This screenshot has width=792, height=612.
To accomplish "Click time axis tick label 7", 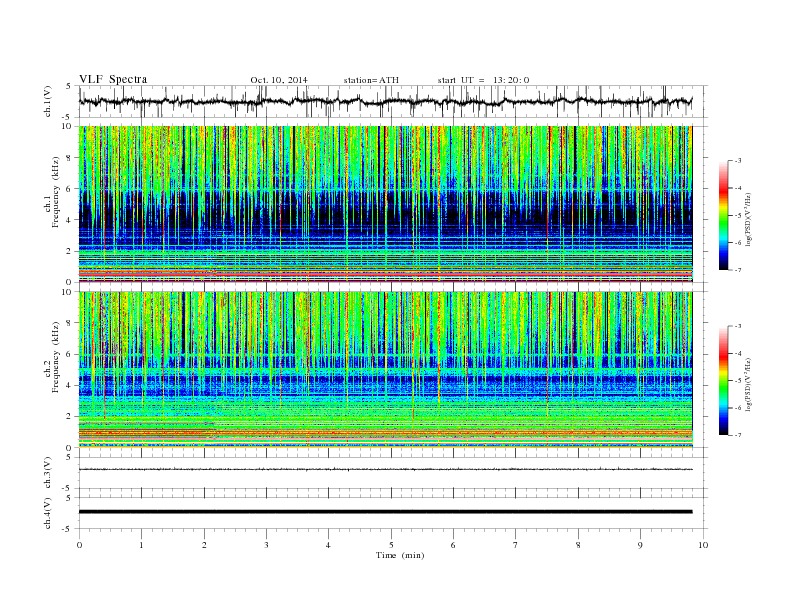I will [x=516, y=545].
